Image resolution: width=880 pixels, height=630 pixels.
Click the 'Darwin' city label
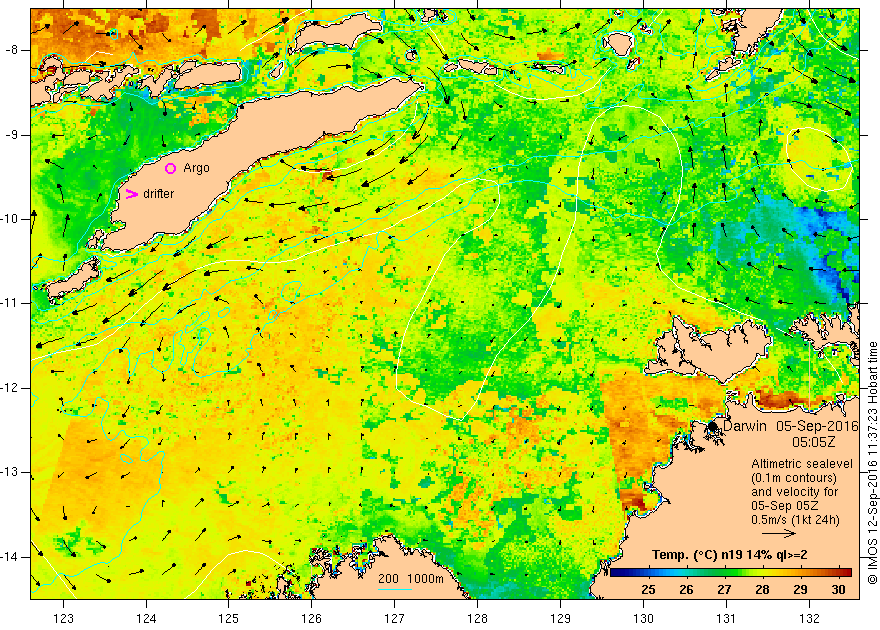click(x=745, y=426)
